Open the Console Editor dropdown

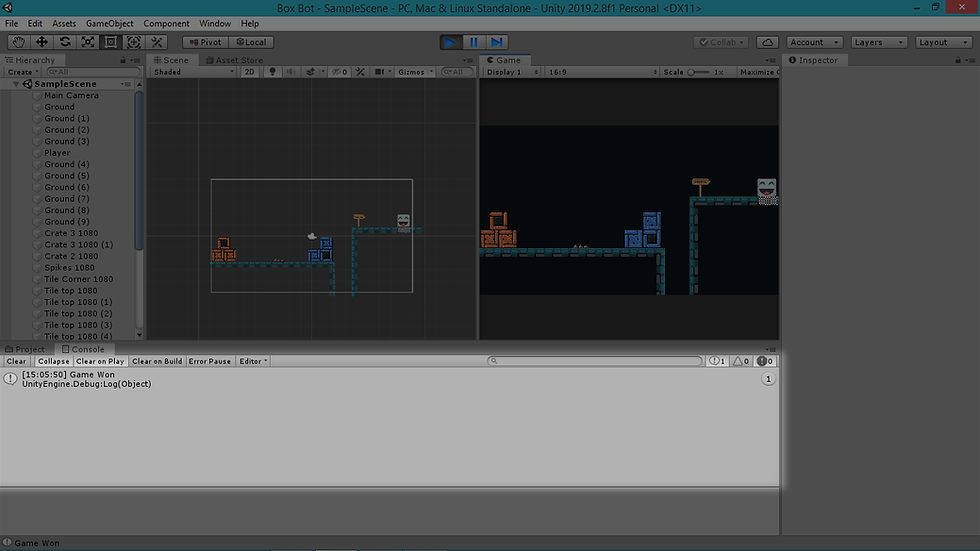coord(253,361)
